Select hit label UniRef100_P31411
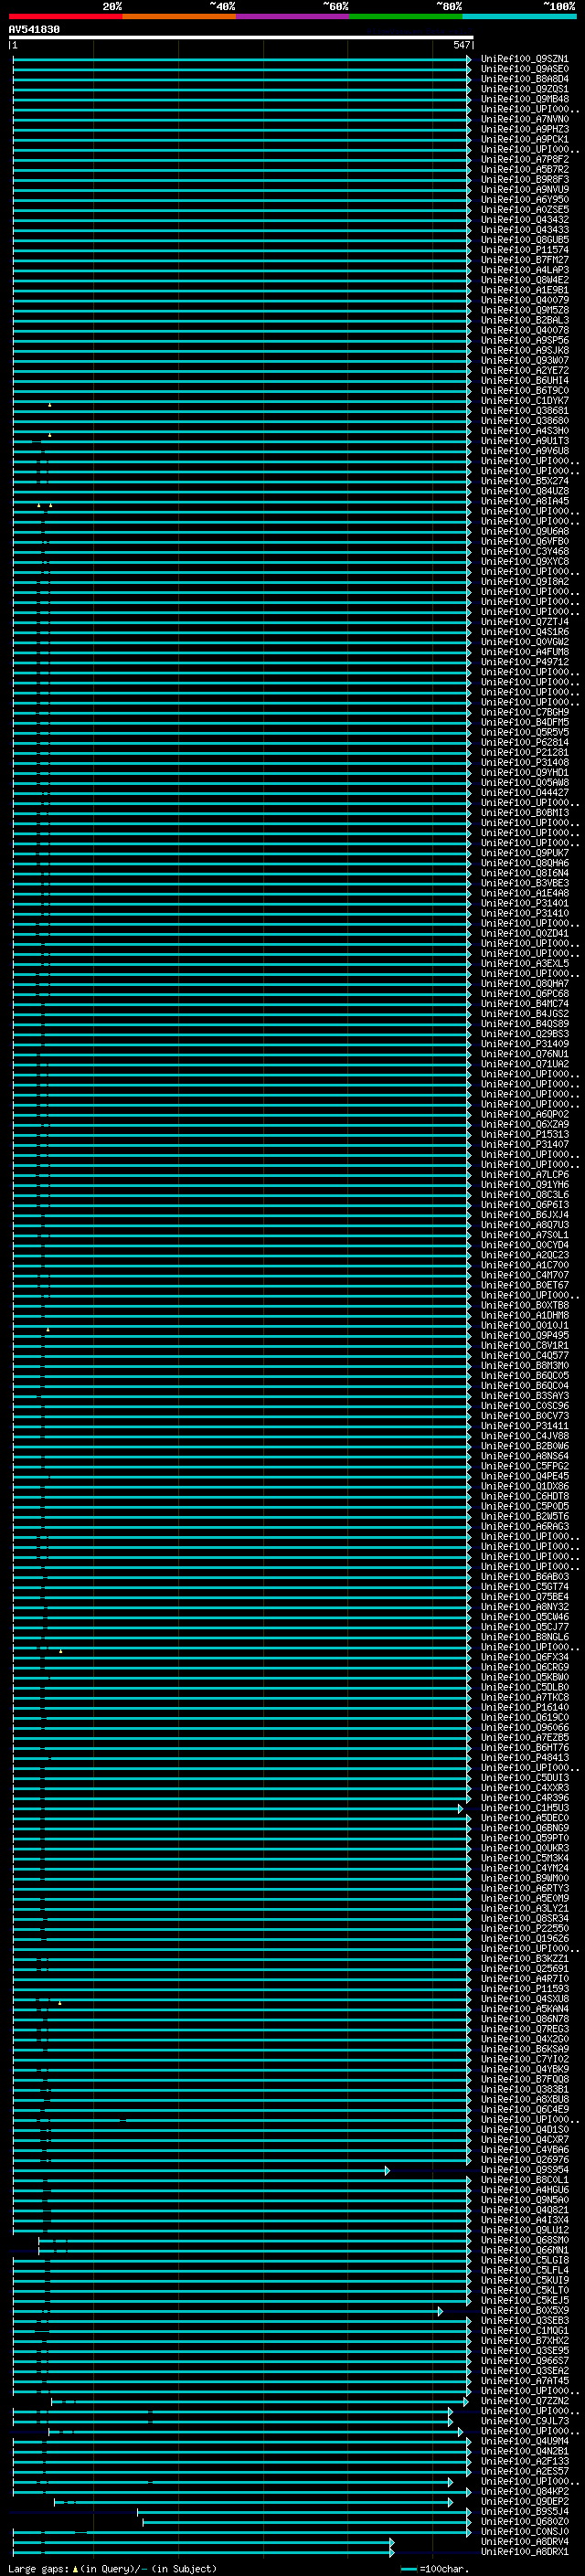The height and width of the screenshot is (2576, 585). click(x=524, y=1425)
